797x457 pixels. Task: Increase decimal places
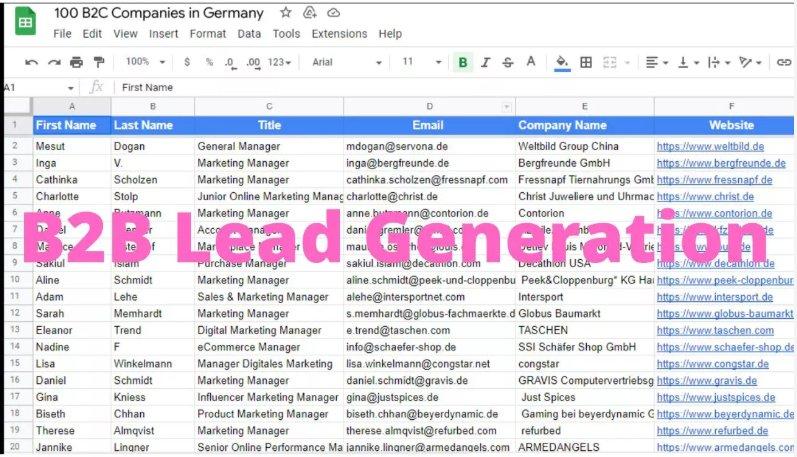[253, 63]
